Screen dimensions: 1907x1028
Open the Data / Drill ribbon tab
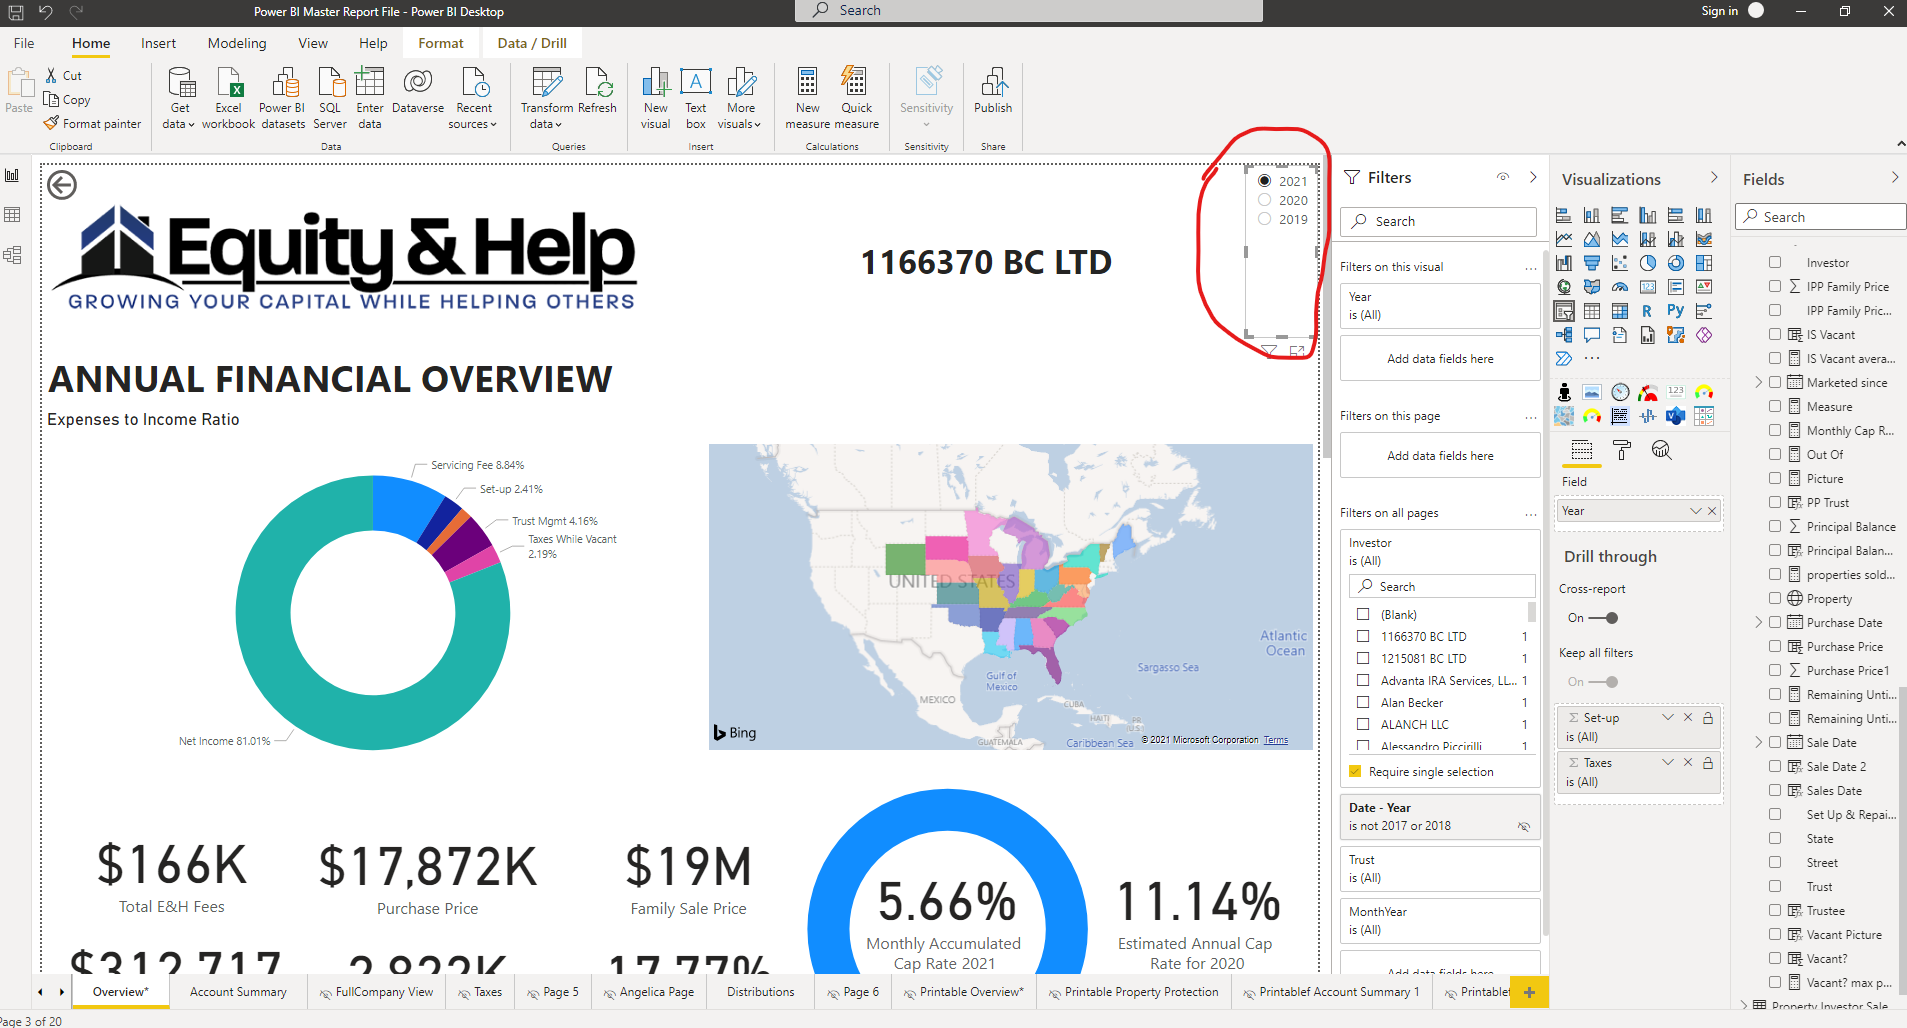click(x=532, y=43)
